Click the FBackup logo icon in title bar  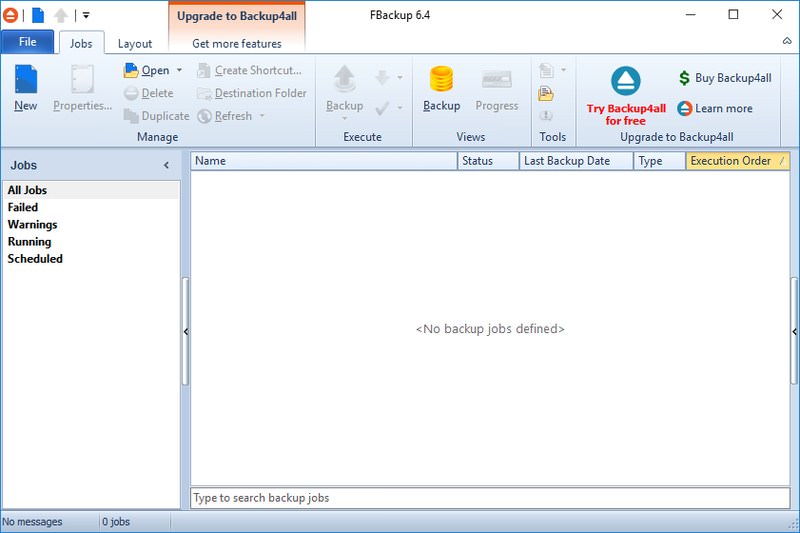coord(10,15)
